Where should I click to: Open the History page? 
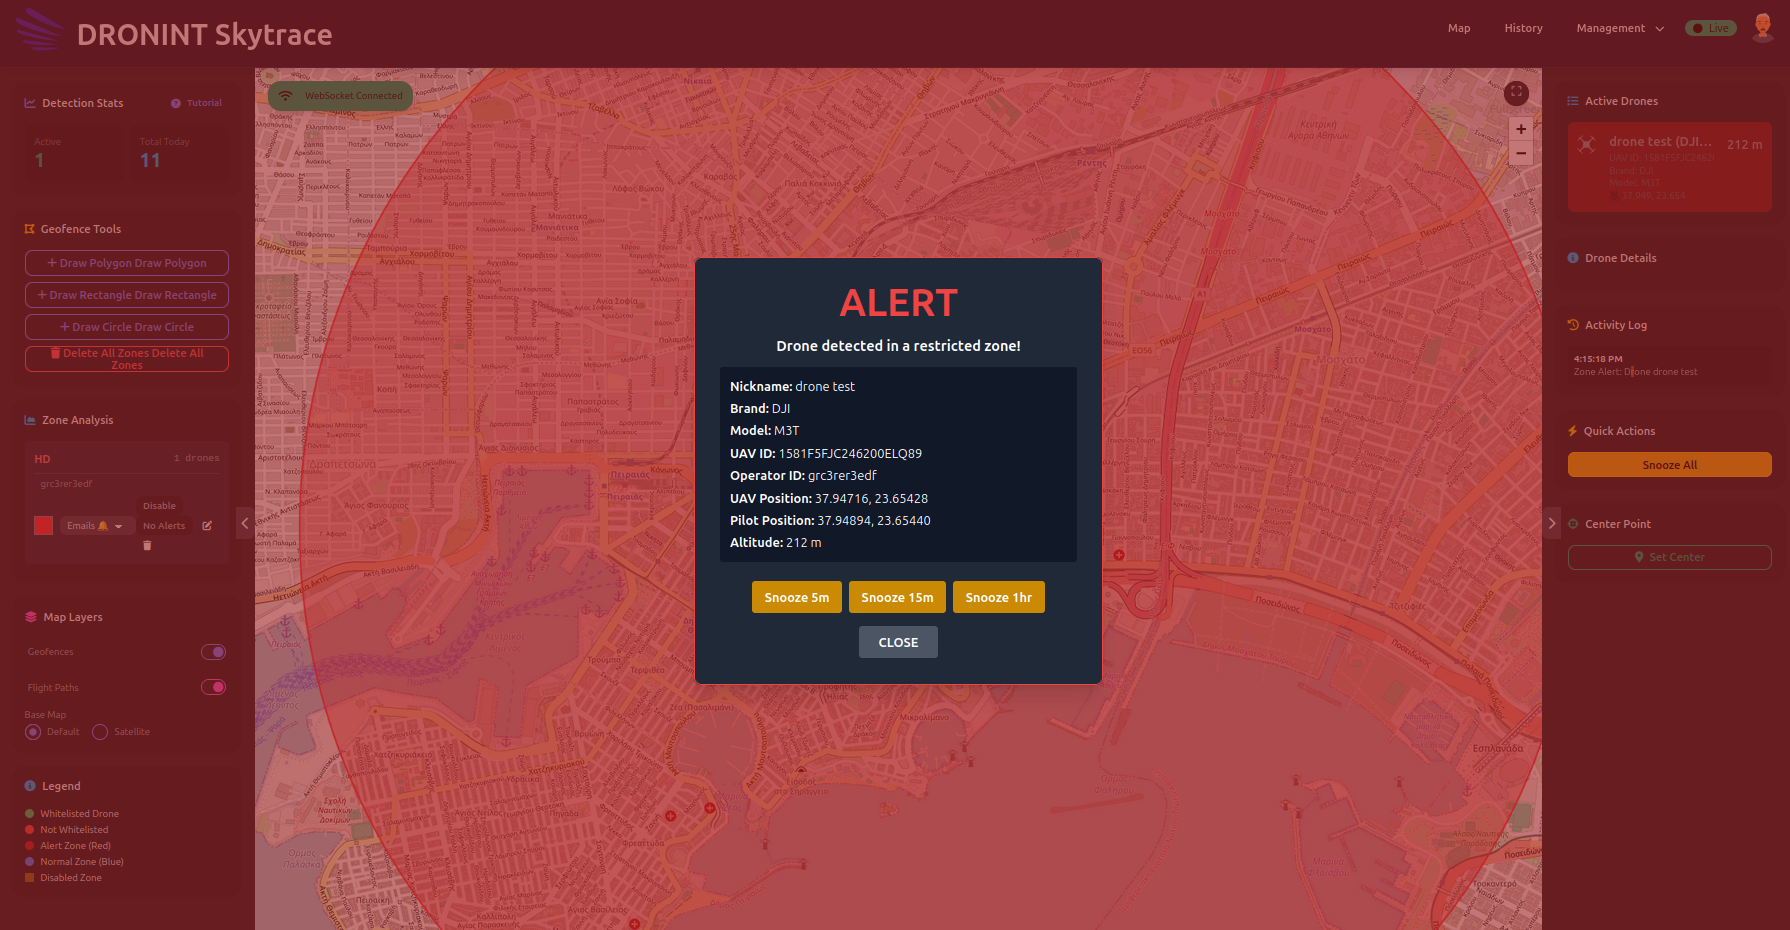coord(1523,28)
